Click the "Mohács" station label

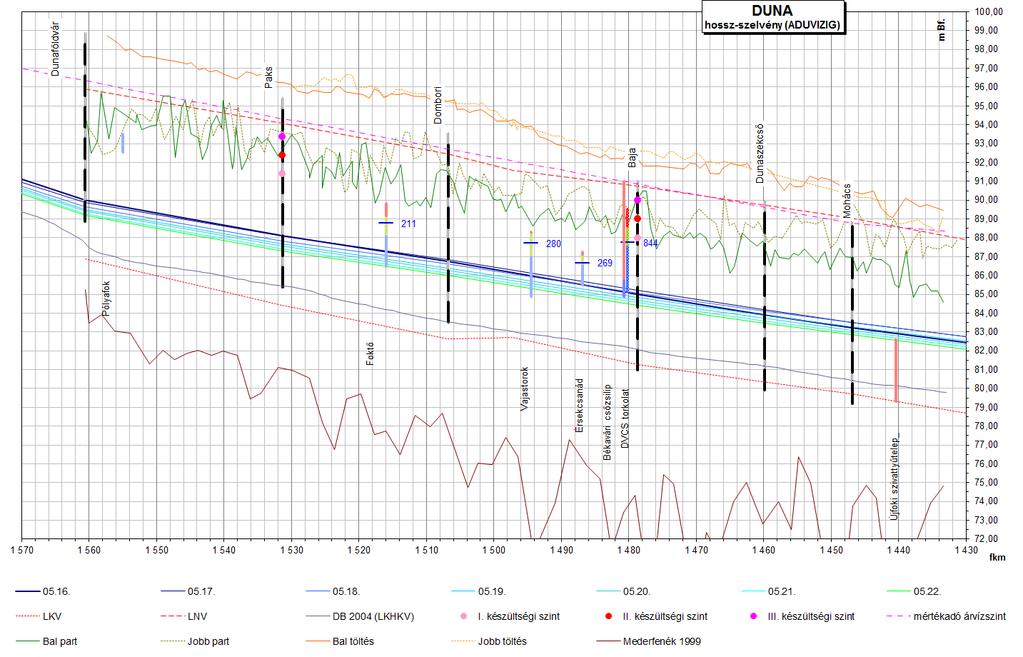coord(846,200)
